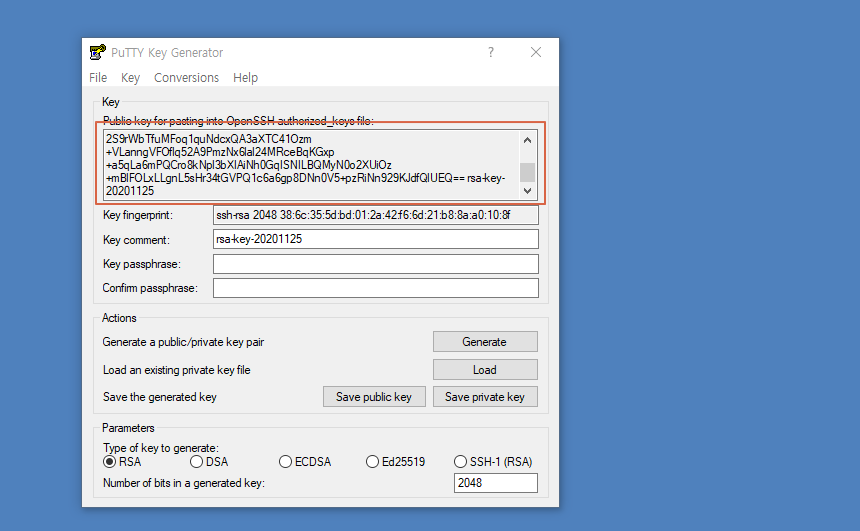The width and height of the screenshot is (860, 531).
Task: Click Save private key button
Action: pos(485,397)
